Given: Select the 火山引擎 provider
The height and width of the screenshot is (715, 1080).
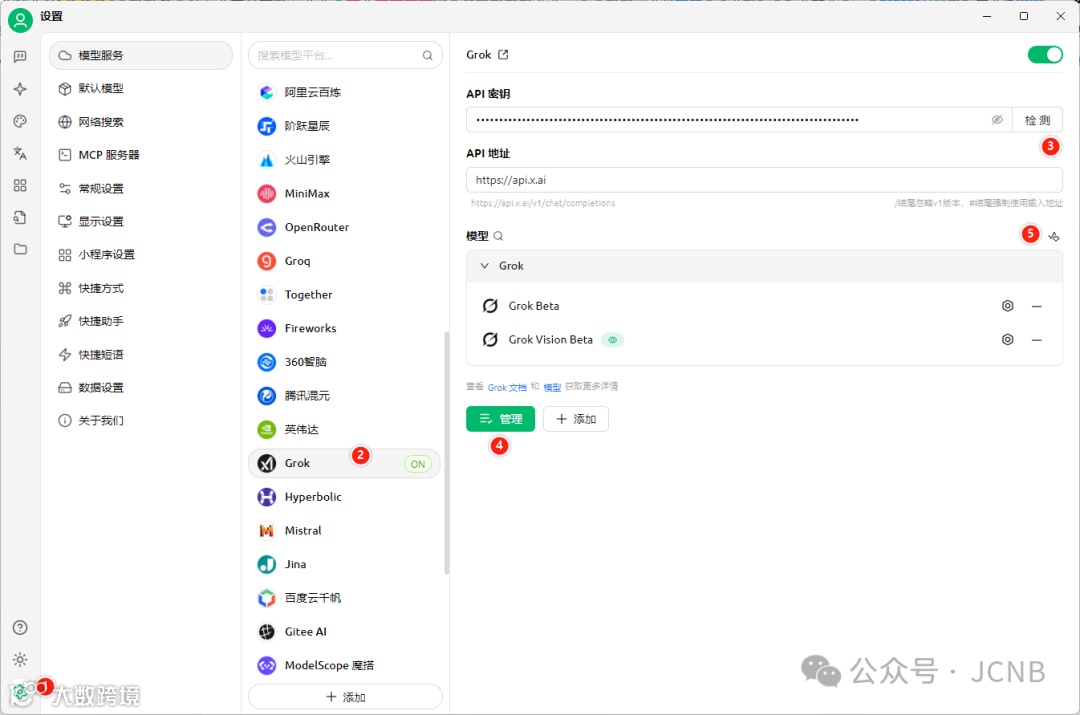Looking at the screenshot, I should [344, 160].
